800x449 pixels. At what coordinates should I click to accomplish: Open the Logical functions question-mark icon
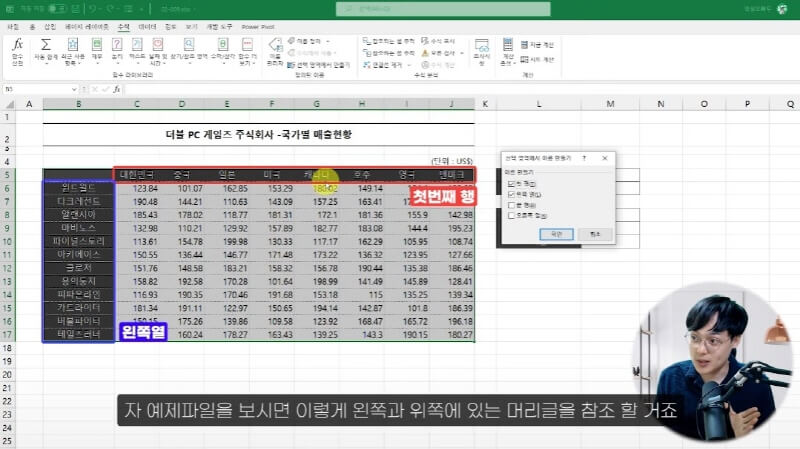tap(117, 45)
